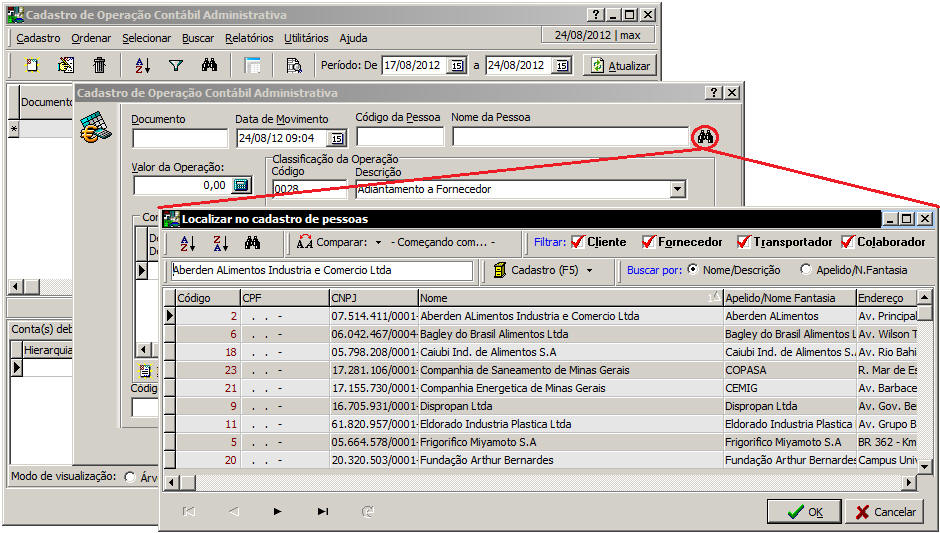Viewport: 940px width, 533px height.
Task: Click the binoculars next to Nome da Pessoa
Action: tap(705, 136)
